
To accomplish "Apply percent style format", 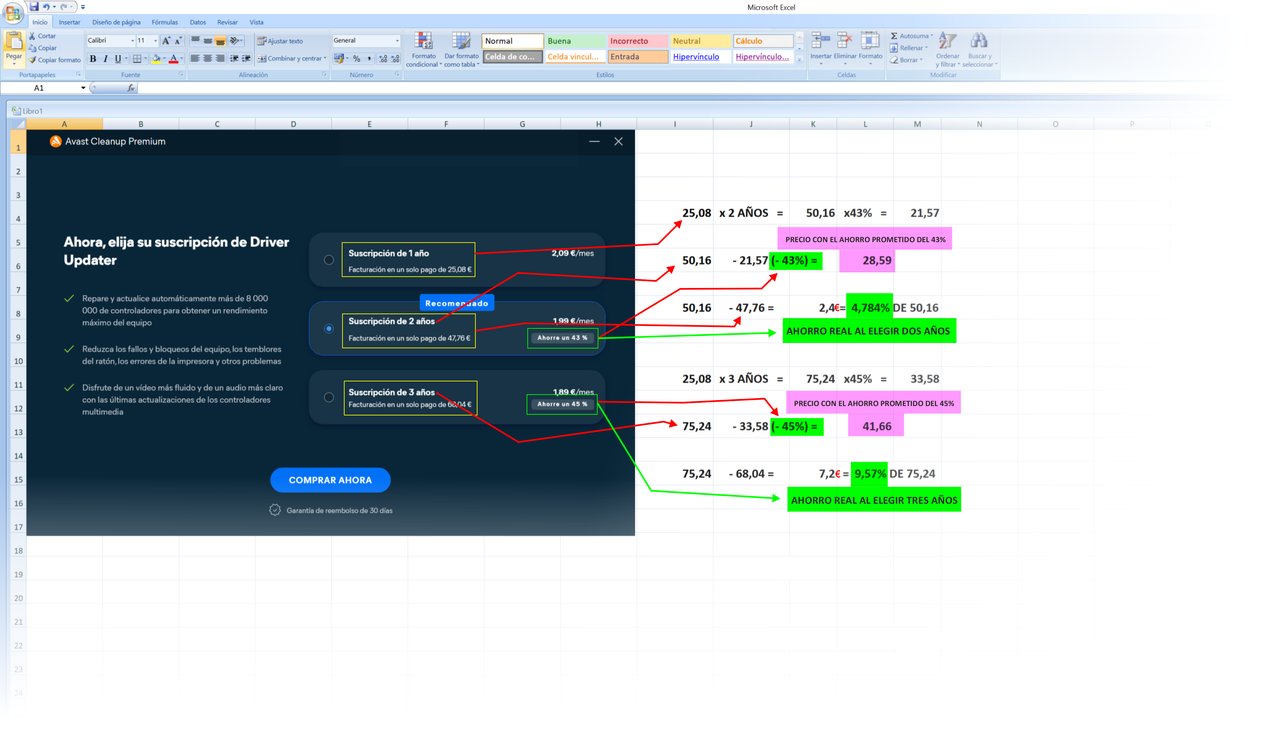I will pos(357,59).
